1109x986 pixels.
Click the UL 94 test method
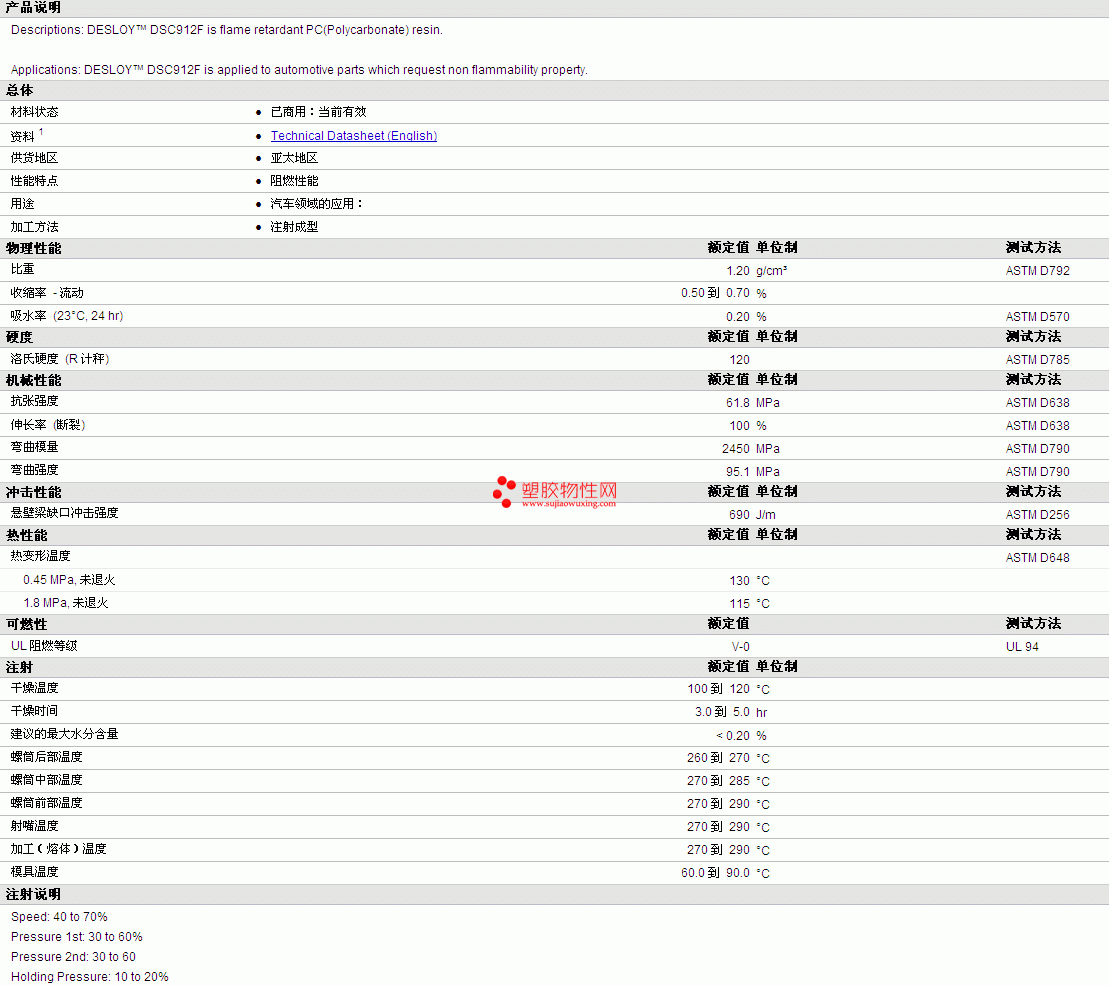[x=1022, y=647]
